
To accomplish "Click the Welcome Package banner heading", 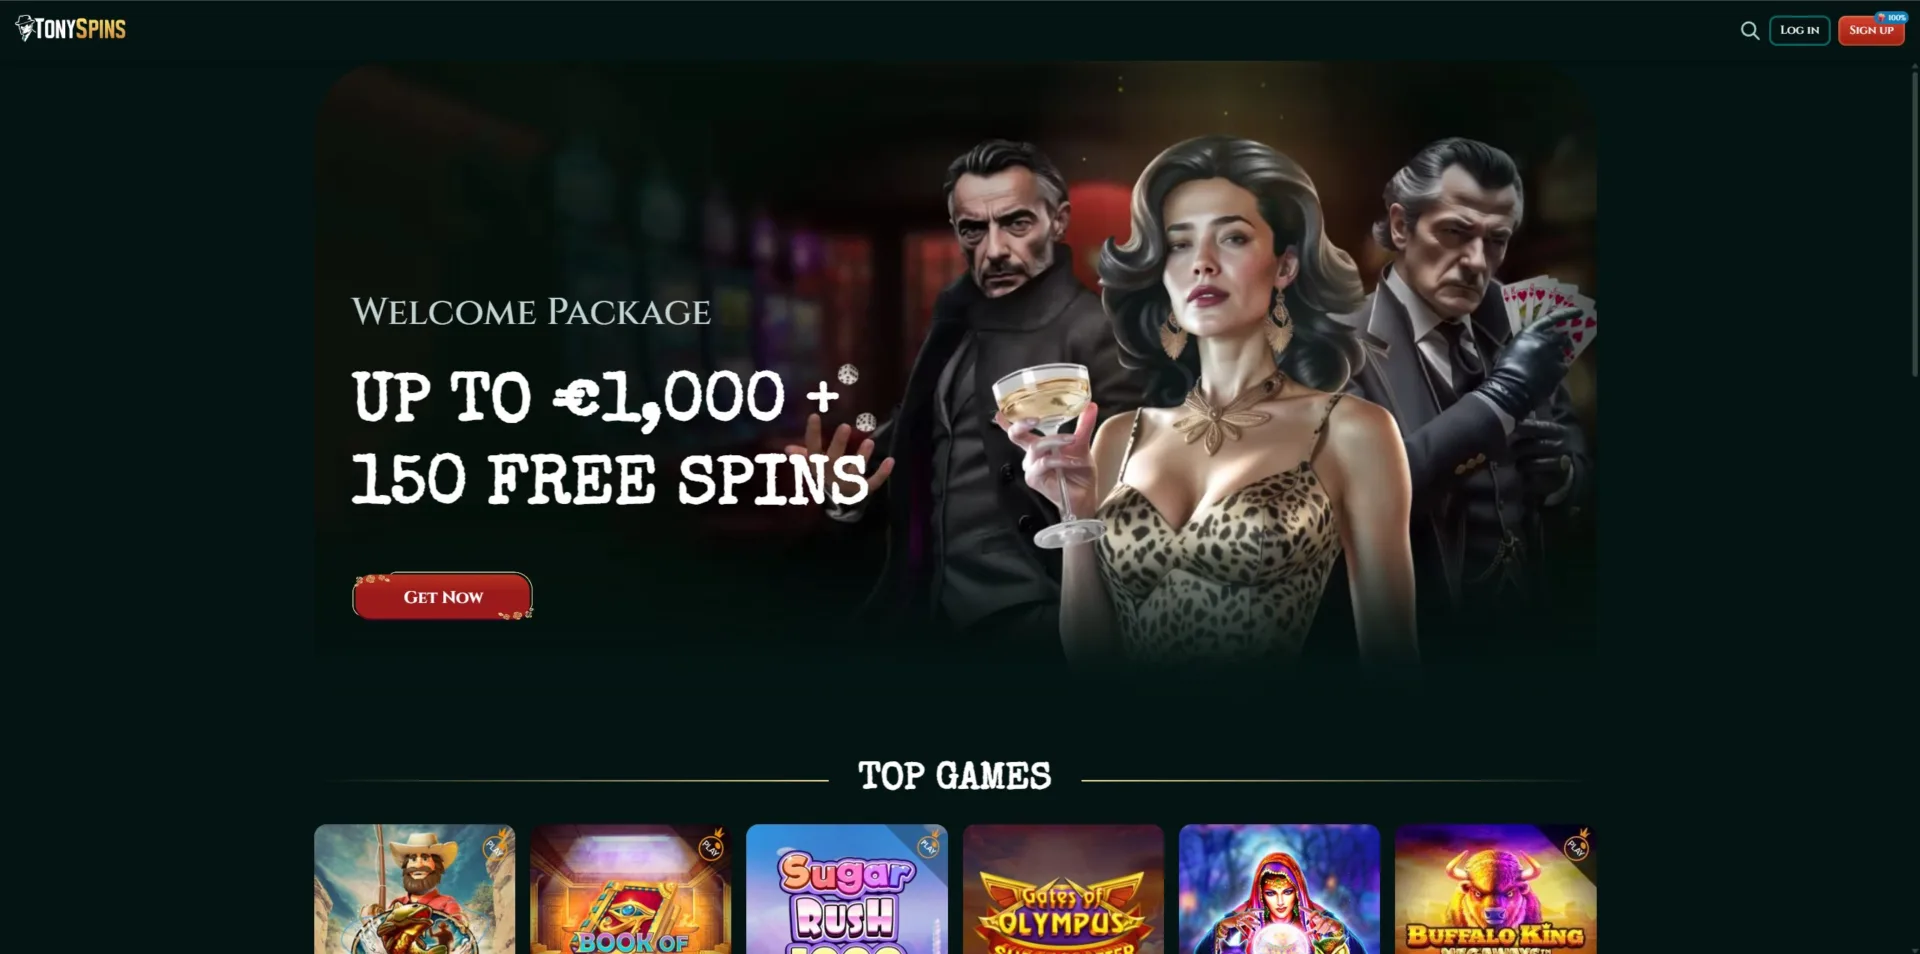I will point(531,312).
